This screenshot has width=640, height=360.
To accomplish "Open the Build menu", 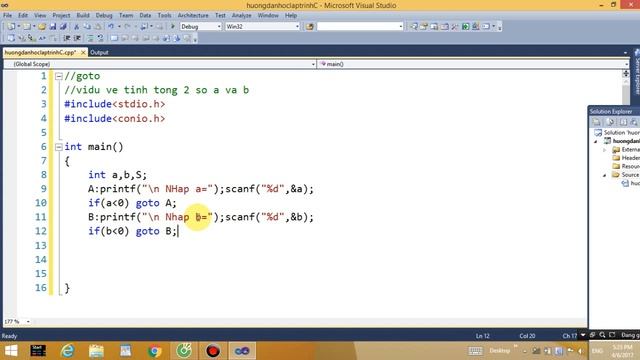I will point(83,15).
